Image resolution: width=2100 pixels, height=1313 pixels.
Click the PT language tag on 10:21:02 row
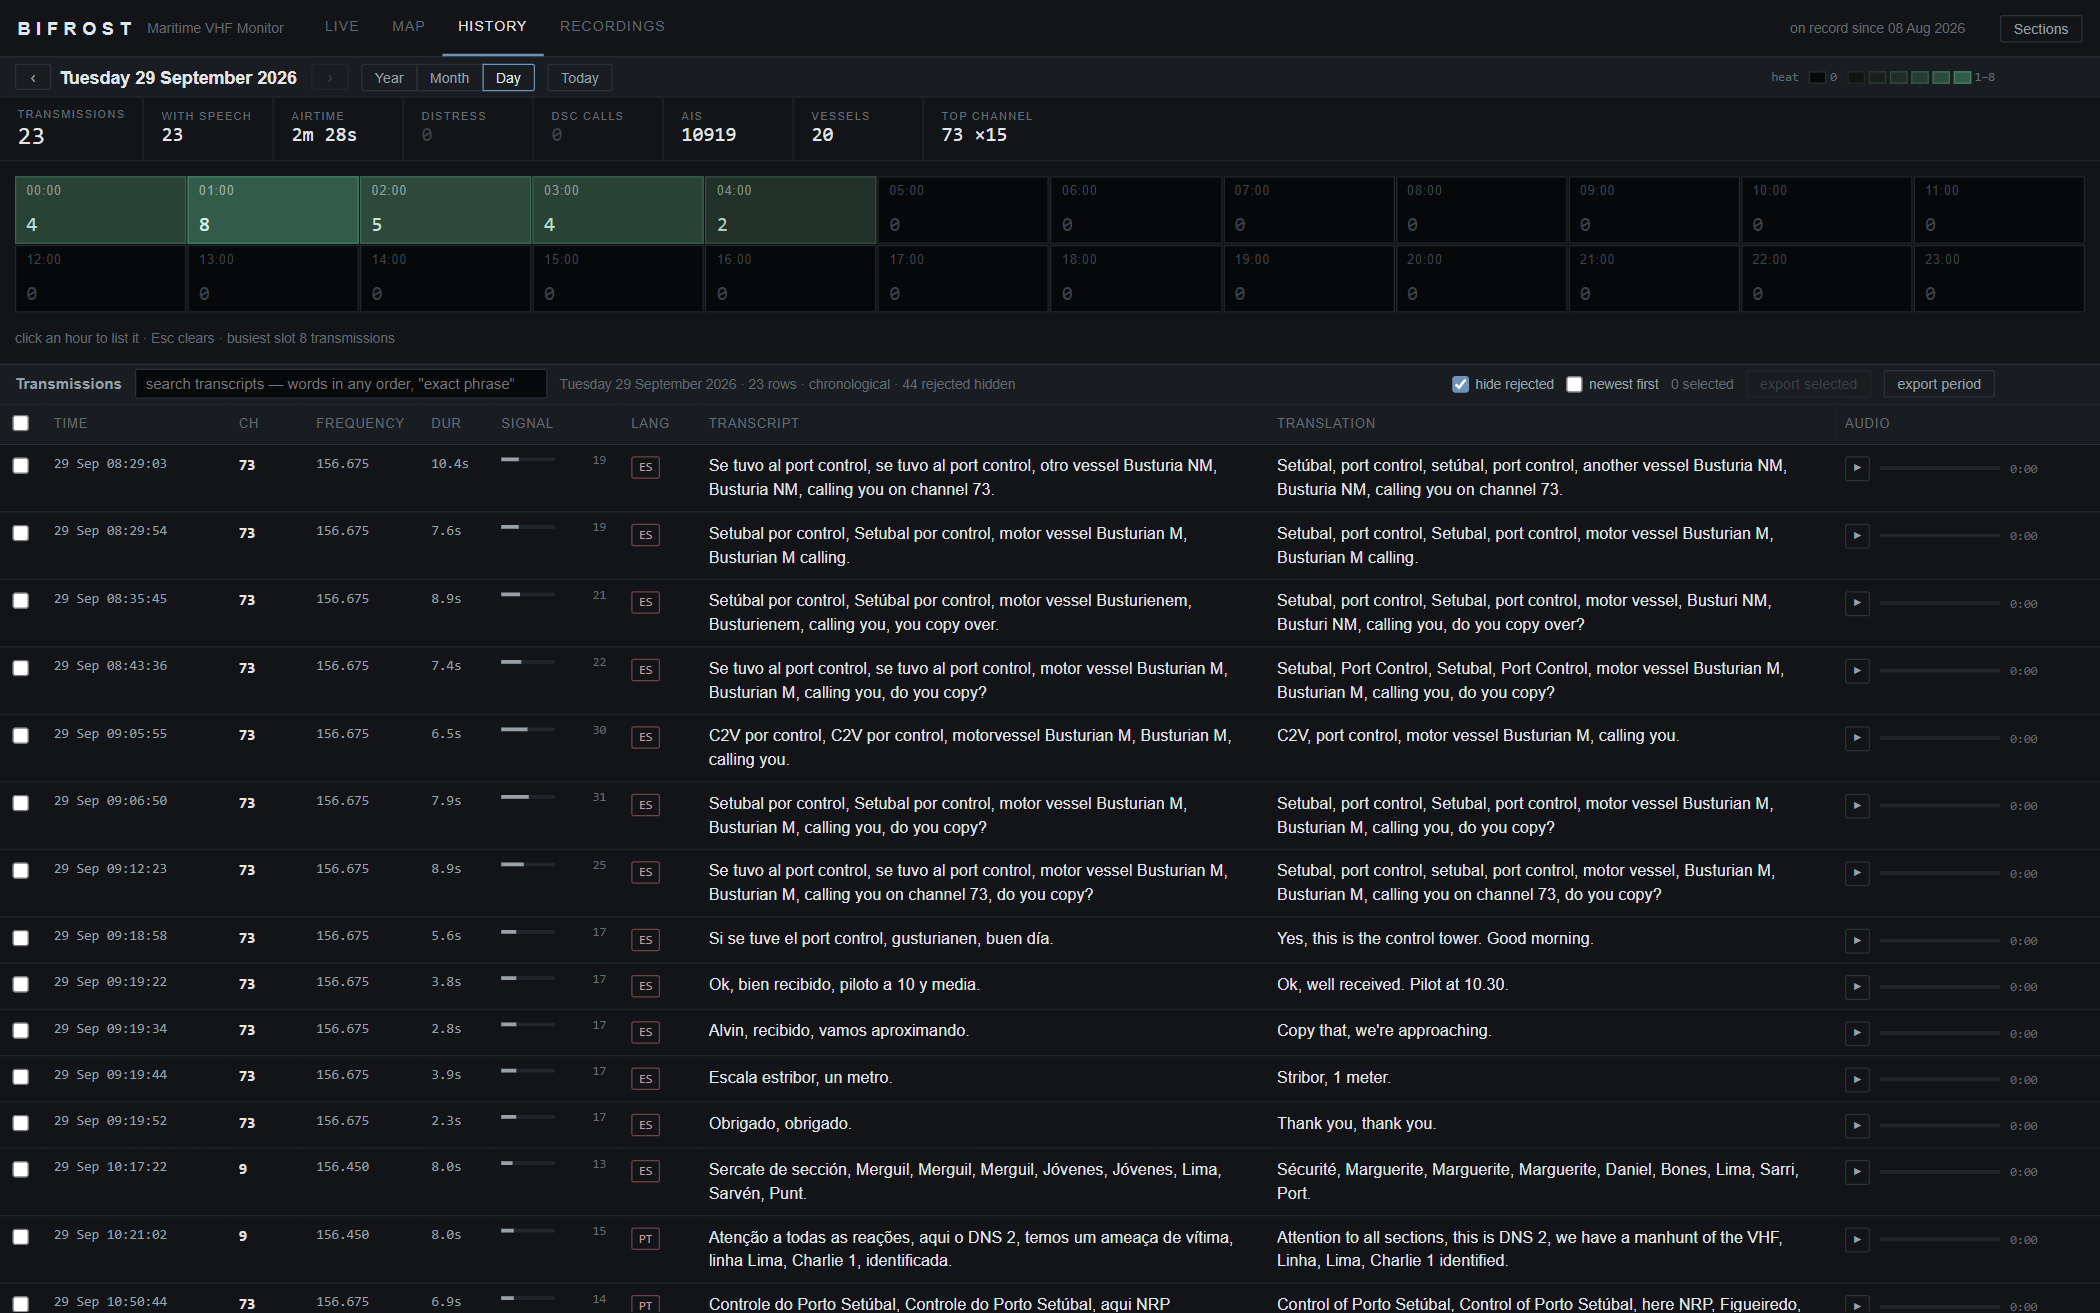[645, 1239]
